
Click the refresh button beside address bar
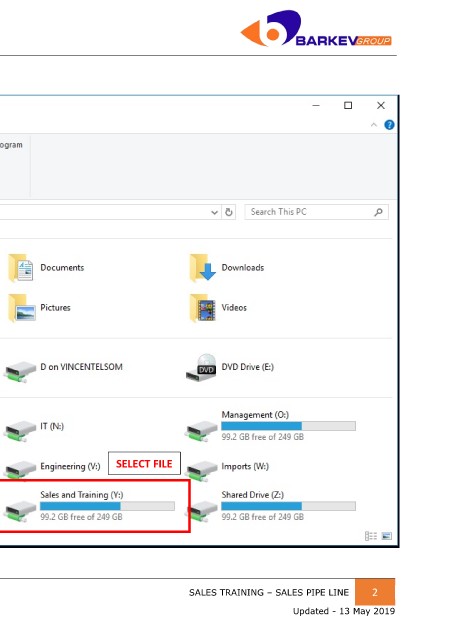(229, 212)
